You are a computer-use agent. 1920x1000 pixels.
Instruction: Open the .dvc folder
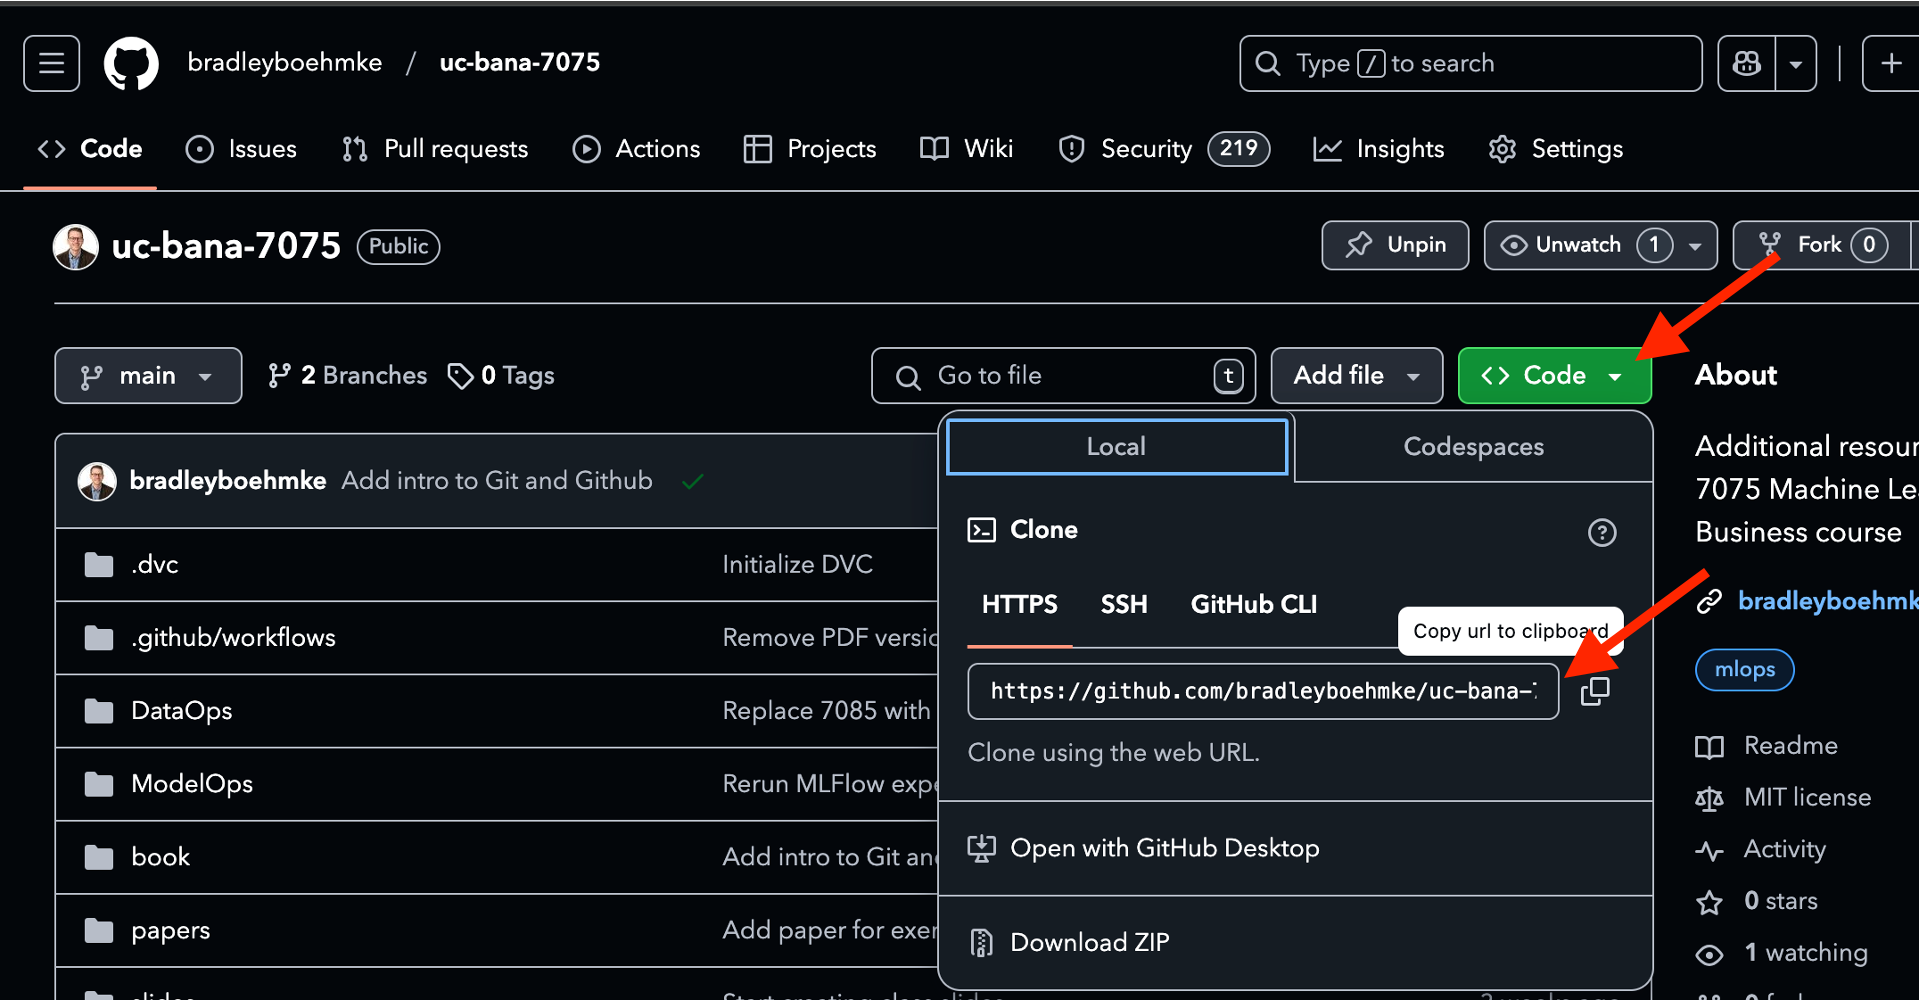coord(155,565)
